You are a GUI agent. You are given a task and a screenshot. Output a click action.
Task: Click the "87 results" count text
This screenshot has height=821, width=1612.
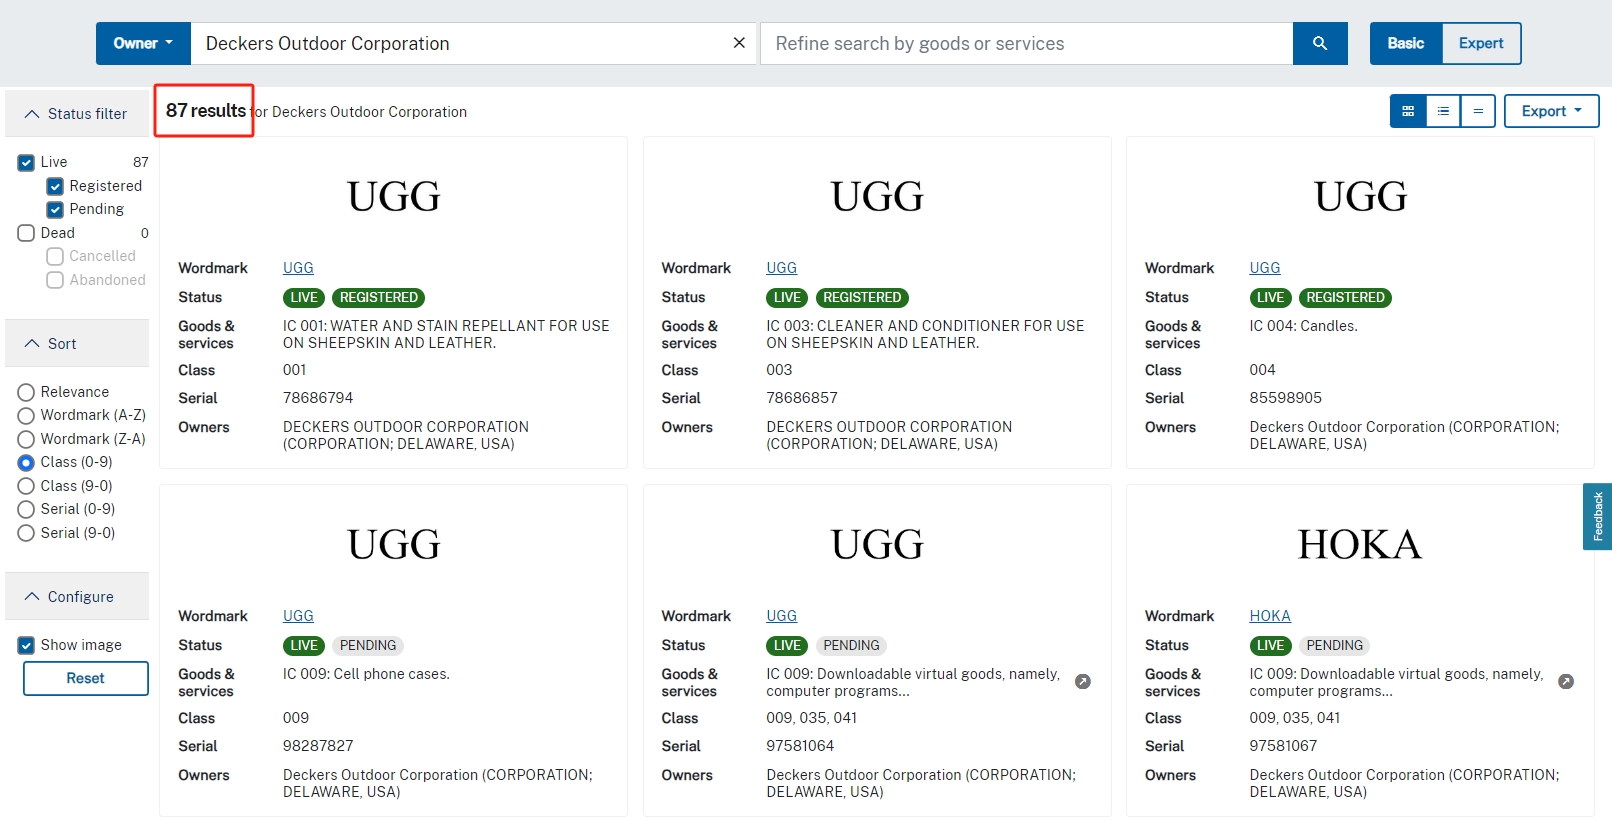click(x=206, y=111)
